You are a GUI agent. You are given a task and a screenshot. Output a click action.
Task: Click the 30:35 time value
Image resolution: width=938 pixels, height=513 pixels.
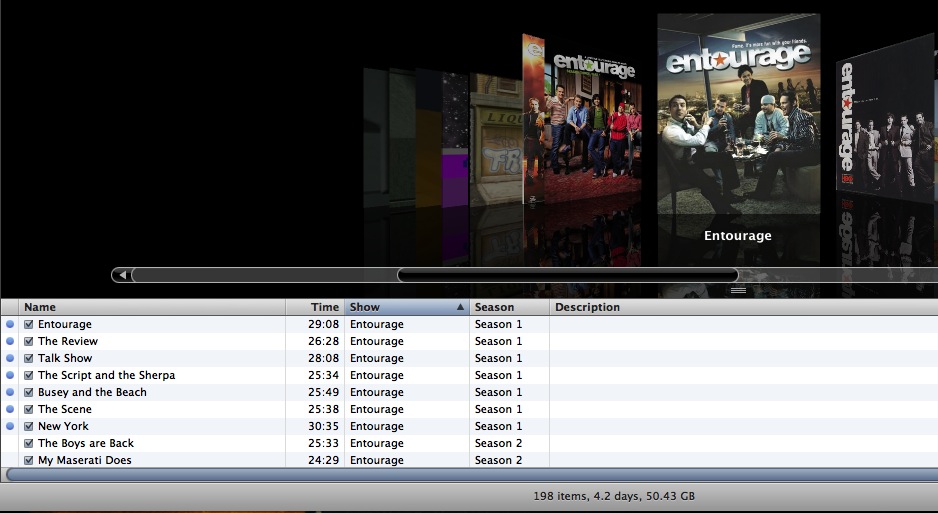tap(324, 426)
